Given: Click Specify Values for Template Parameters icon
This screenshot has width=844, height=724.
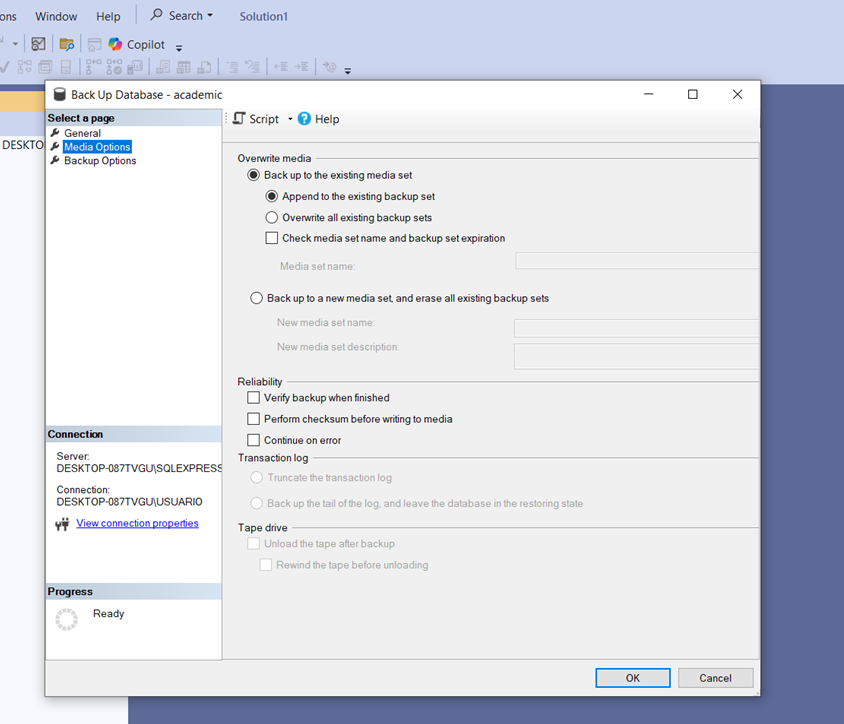Looking at the screenshot, I should (329, 67).
